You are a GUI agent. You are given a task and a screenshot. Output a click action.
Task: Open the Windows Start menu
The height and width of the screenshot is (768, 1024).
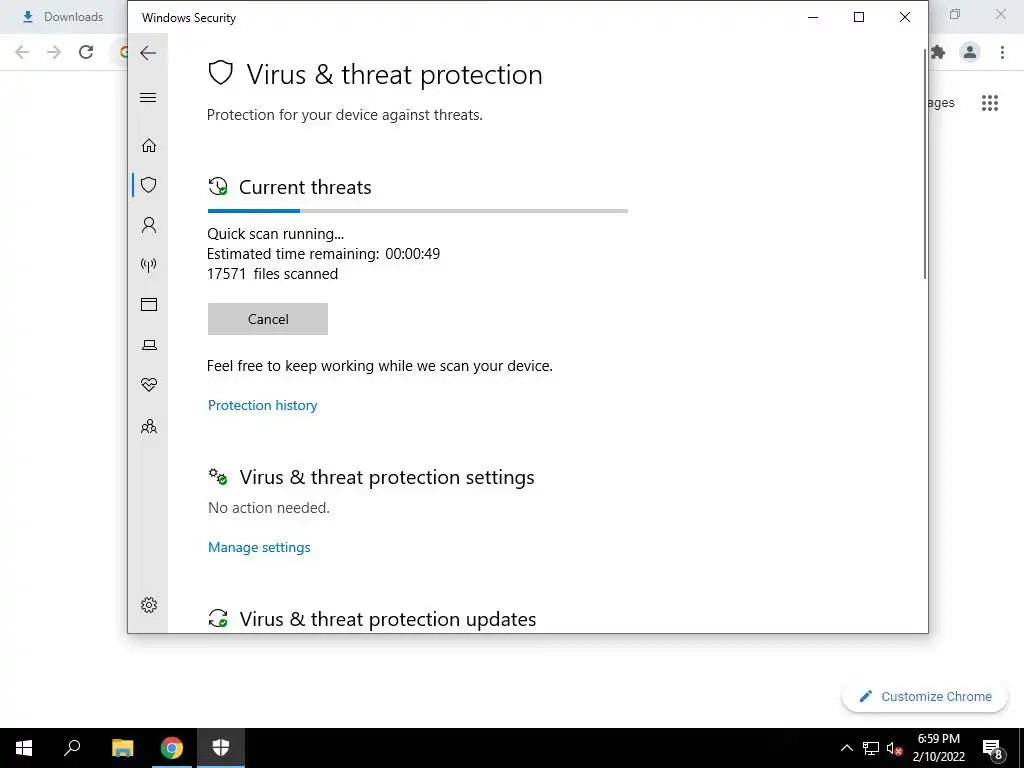24,748
